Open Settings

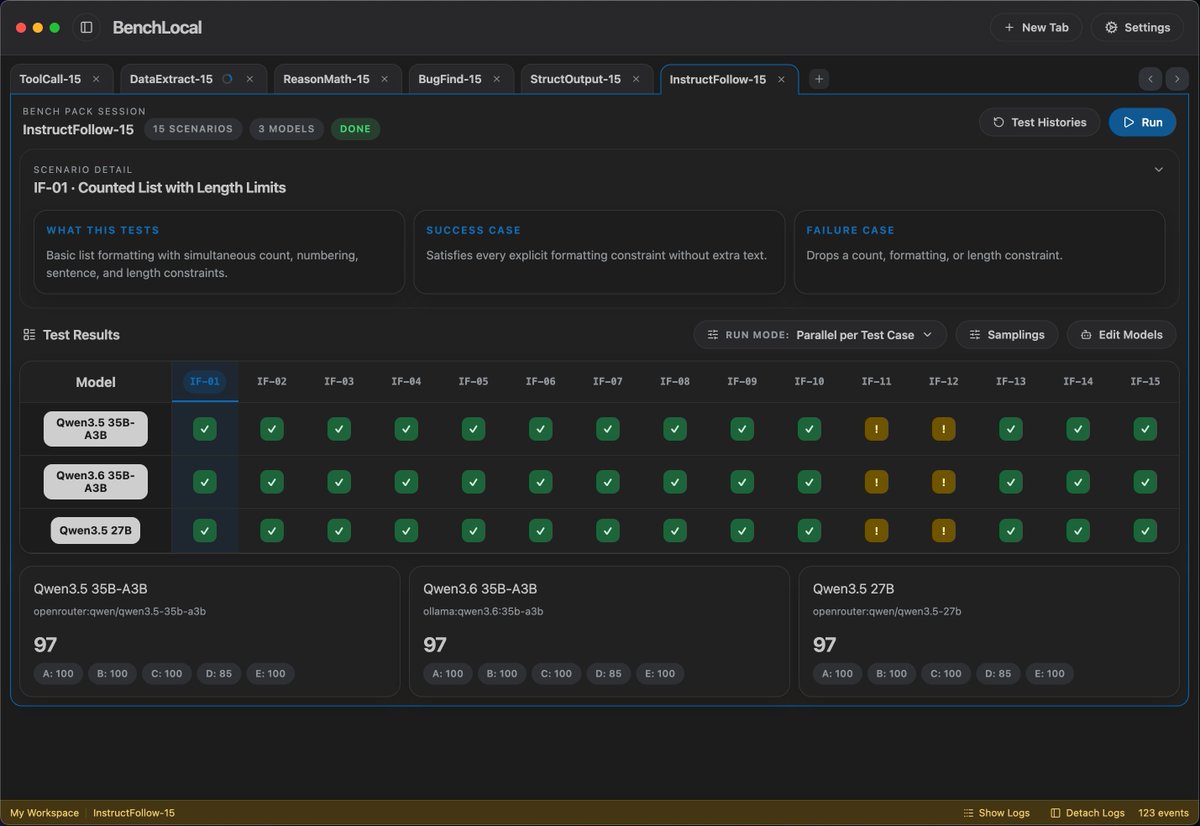tap(1137, 28)
